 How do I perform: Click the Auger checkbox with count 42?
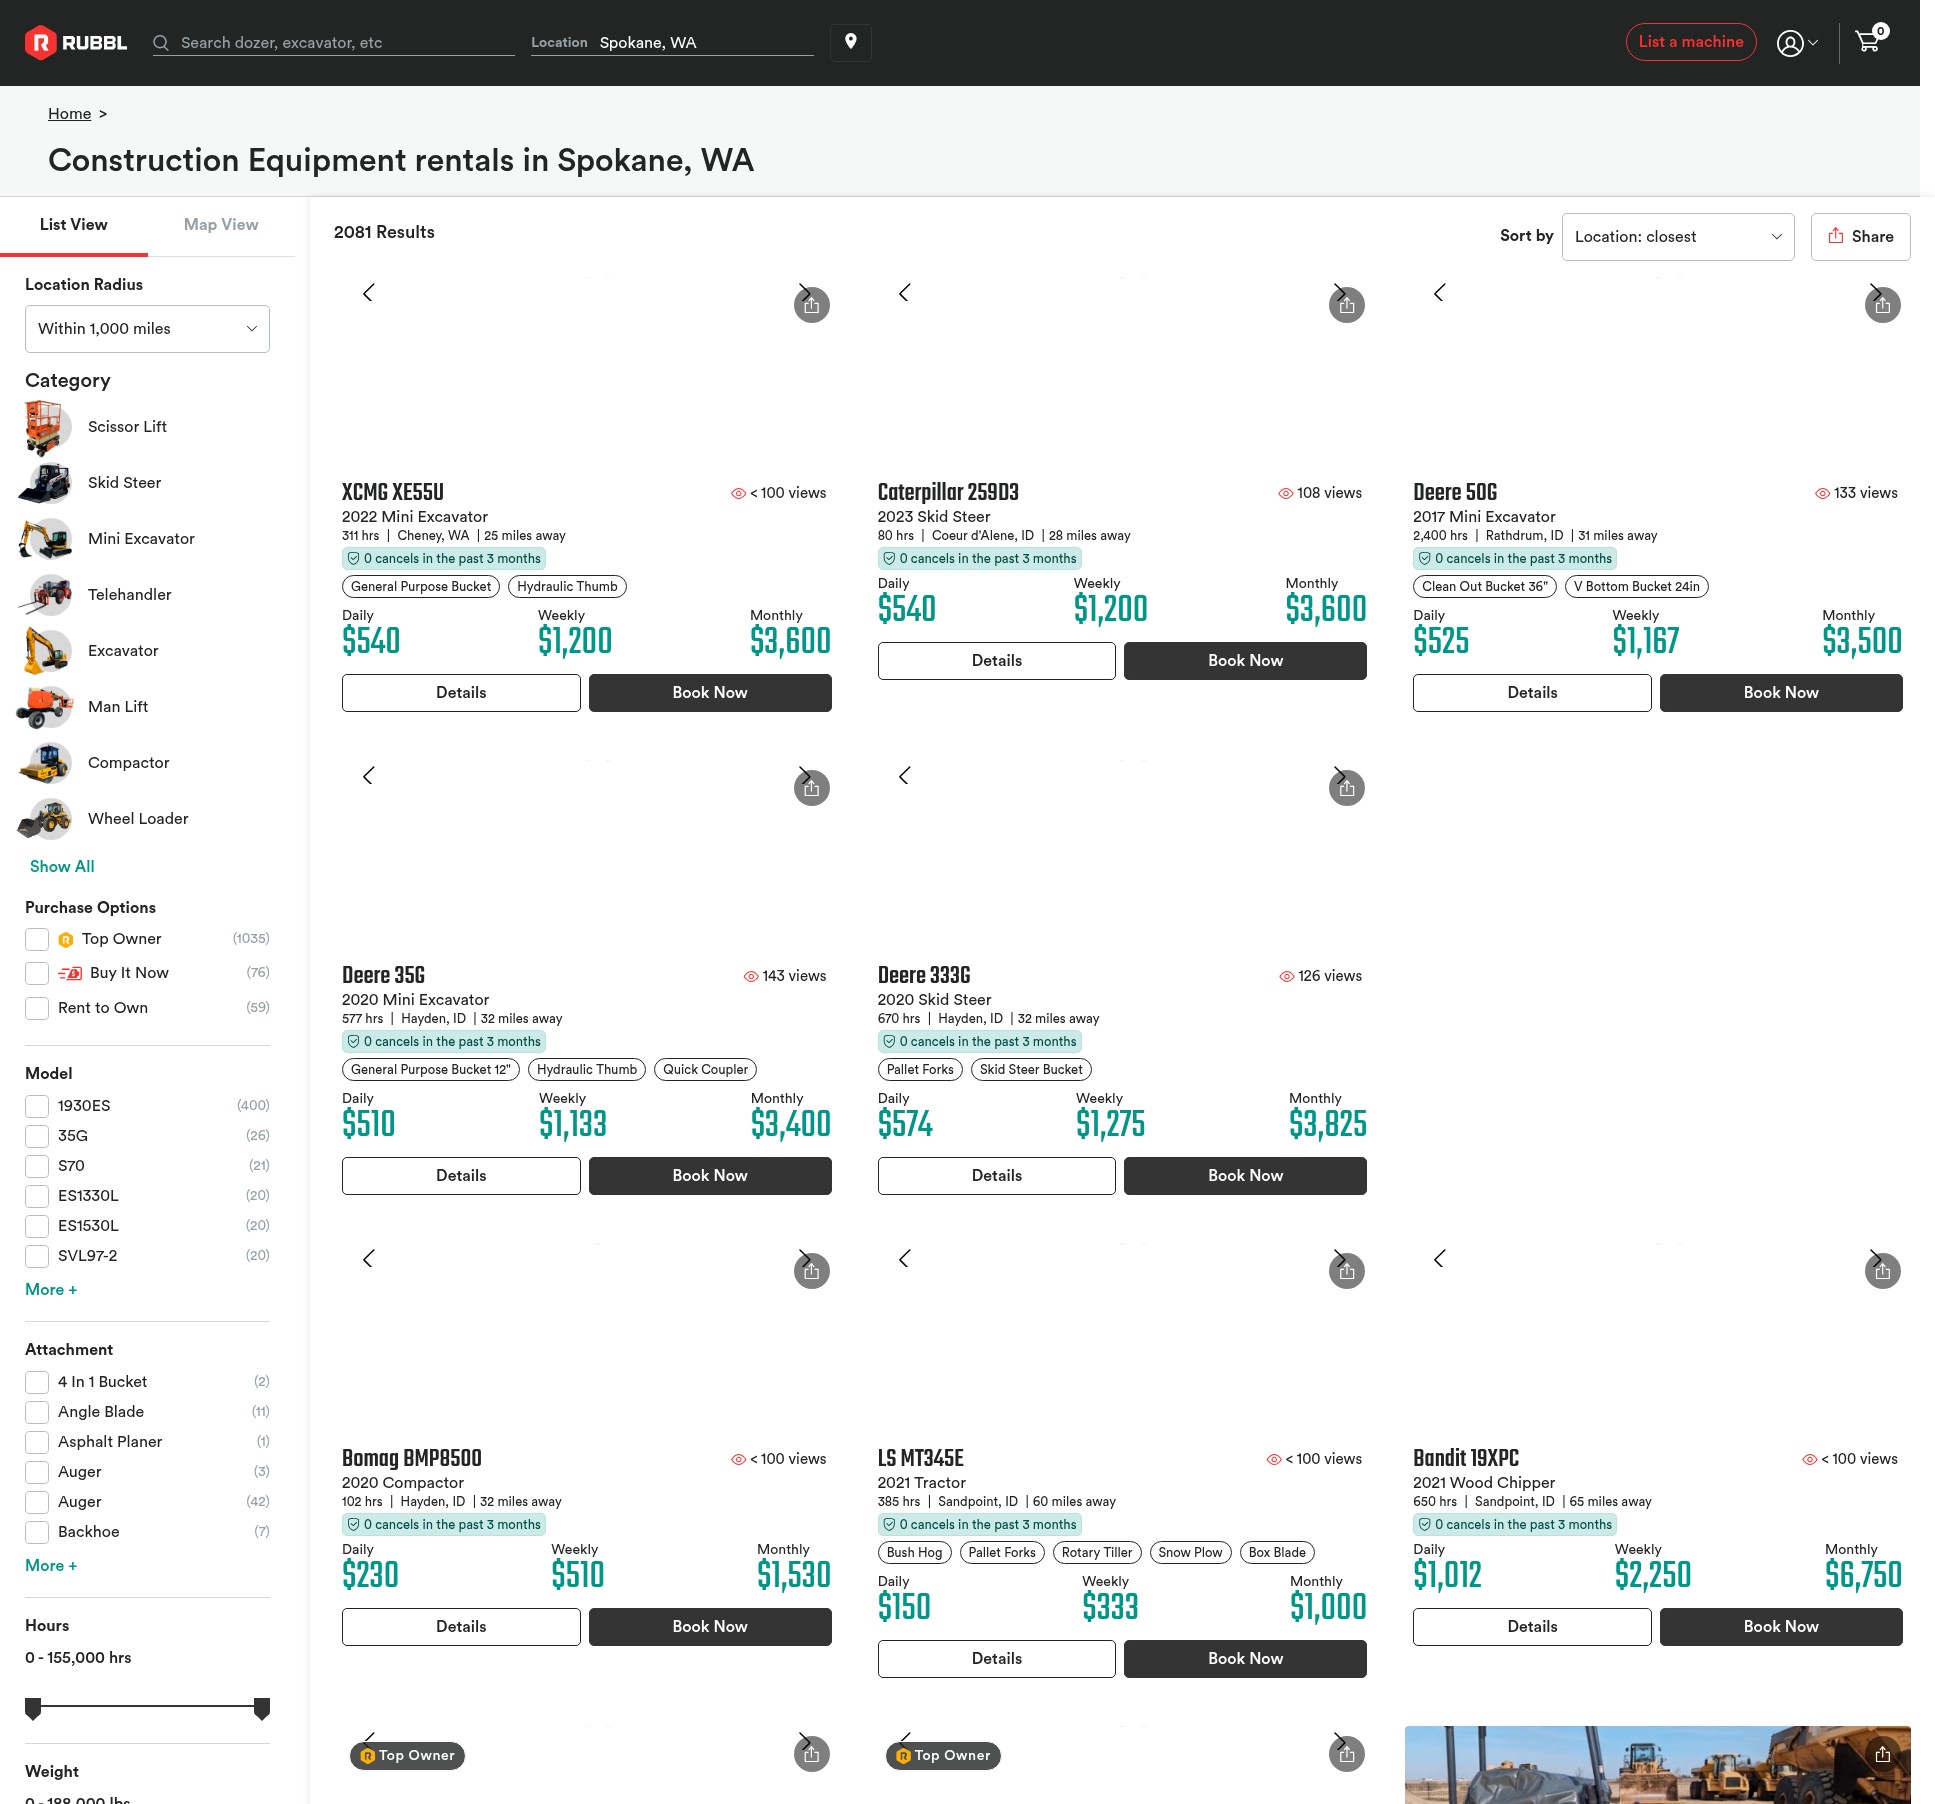[37, 1502]
